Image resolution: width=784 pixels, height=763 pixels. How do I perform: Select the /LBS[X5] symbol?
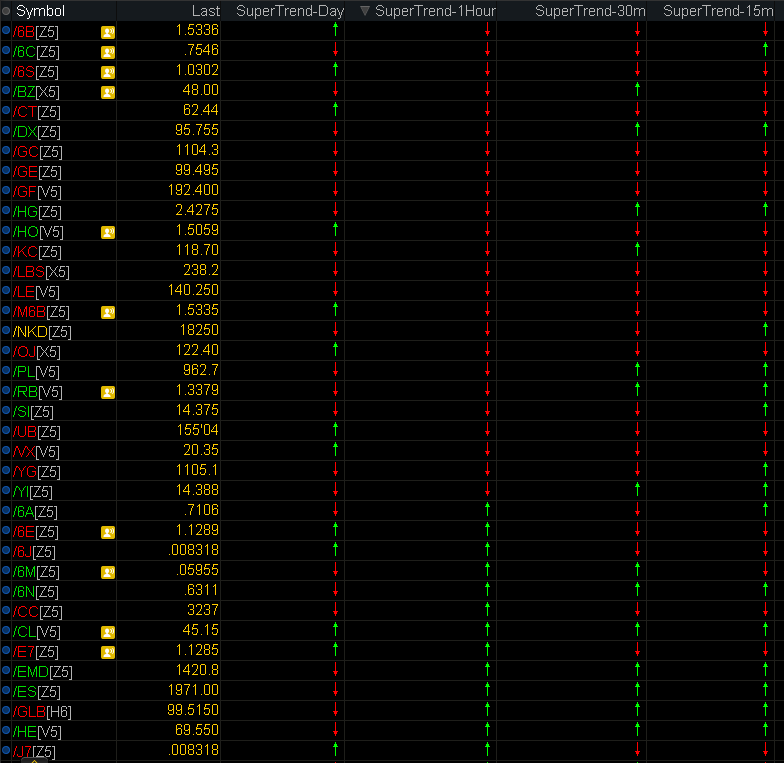click(x=41, y=272)
